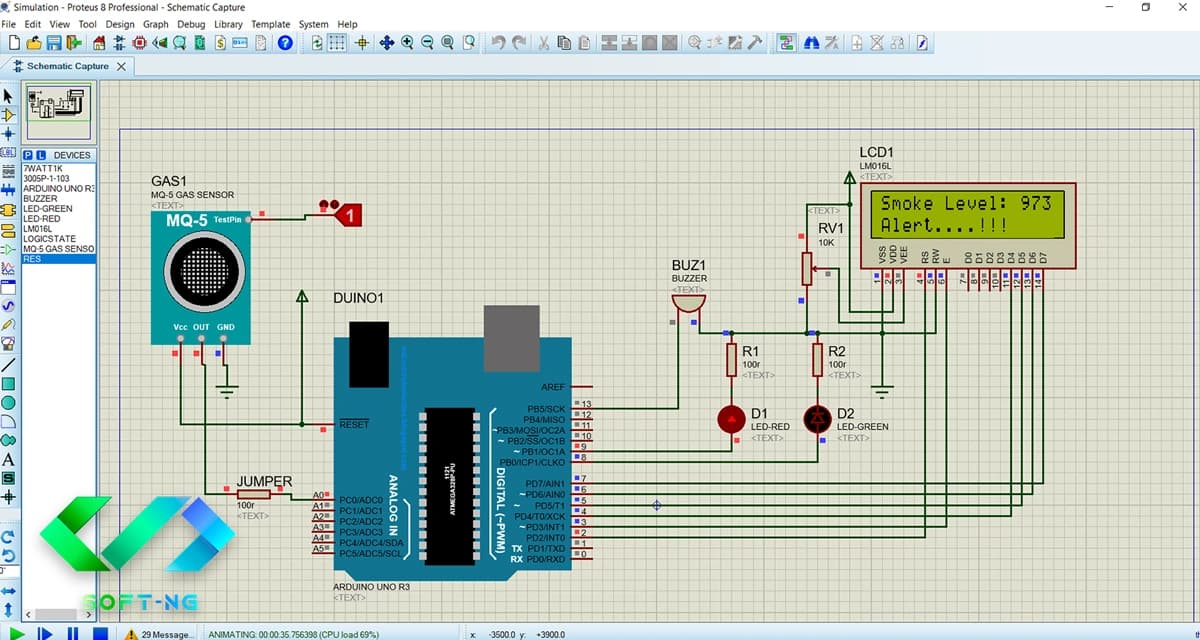The image size is (1200, 640).
Task: Click the Pan/Center view arrows icon
Action: pos(387,43)
